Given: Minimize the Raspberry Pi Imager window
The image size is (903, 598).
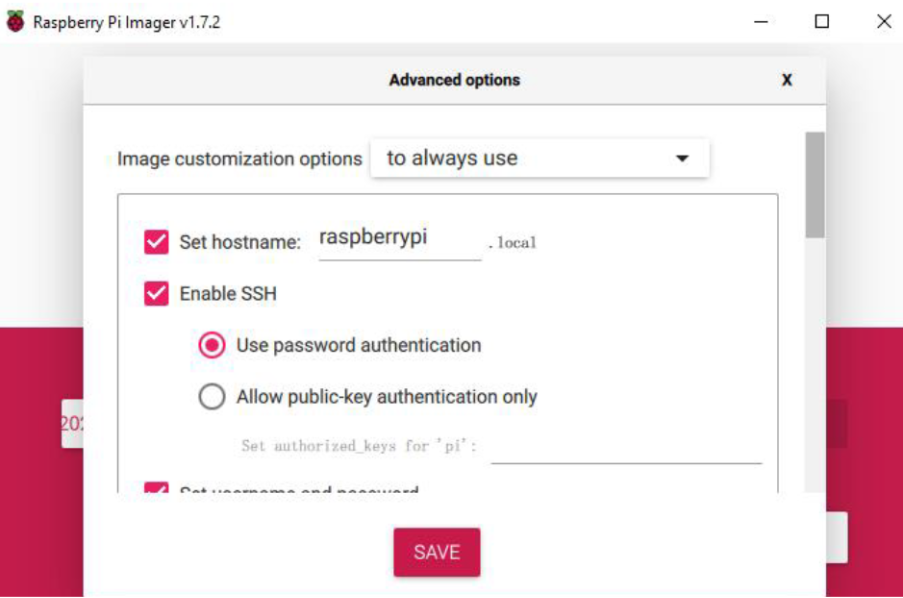Looking at the screenshot, I should (761, 22).
